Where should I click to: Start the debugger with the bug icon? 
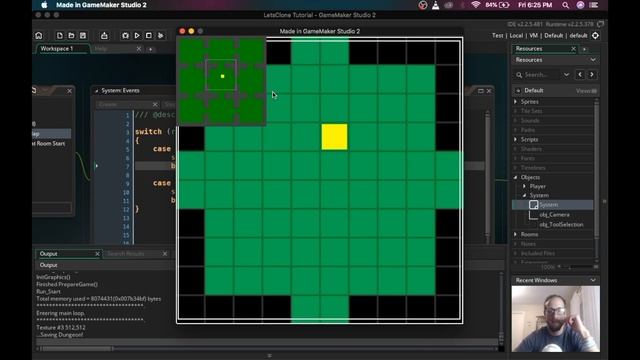click(x=125, y=36)
